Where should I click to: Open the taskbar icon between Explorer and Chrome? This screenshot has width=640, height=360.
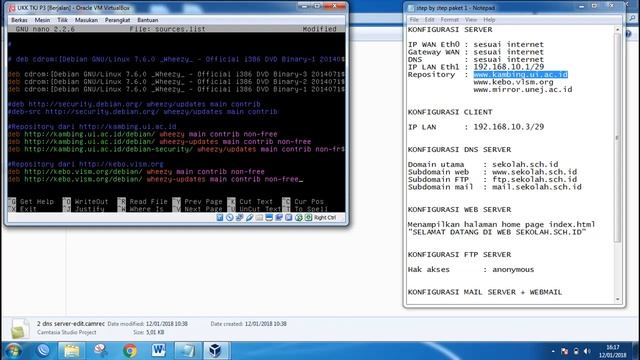tap(100, 351)
